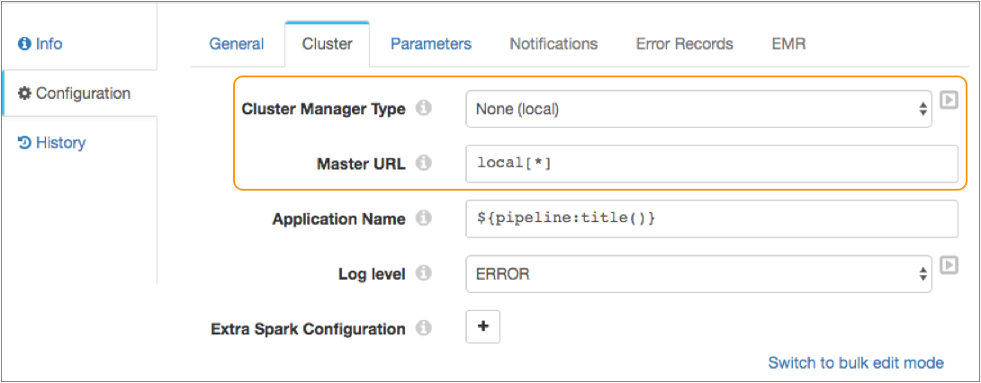This screenshot has width=981, height=383.
Task: Go to the Notifications tab
Action: [554, 44]
